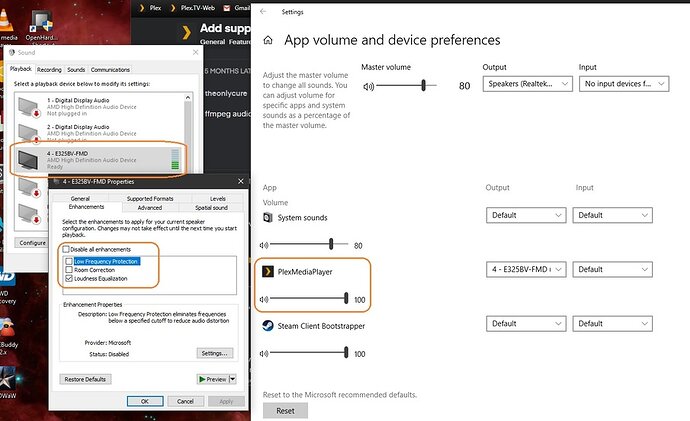Click the Preview button
The image size is (690, 421).
click(213, 379)
